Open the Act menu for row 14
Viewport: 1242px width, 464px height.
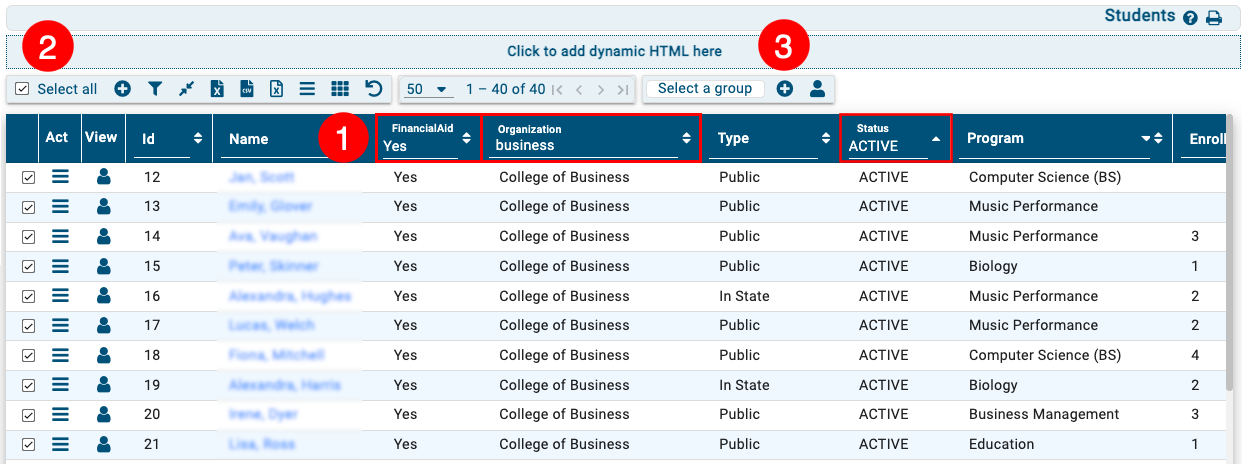point(60,237)
